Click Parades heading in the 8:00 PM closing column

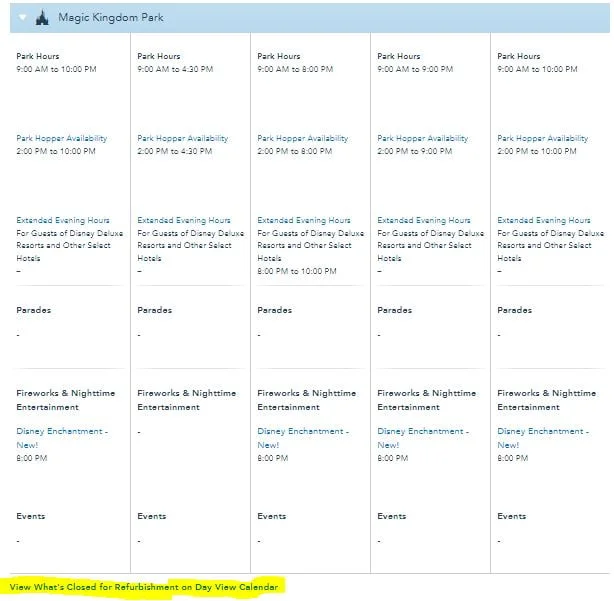[x=274, y=310]
